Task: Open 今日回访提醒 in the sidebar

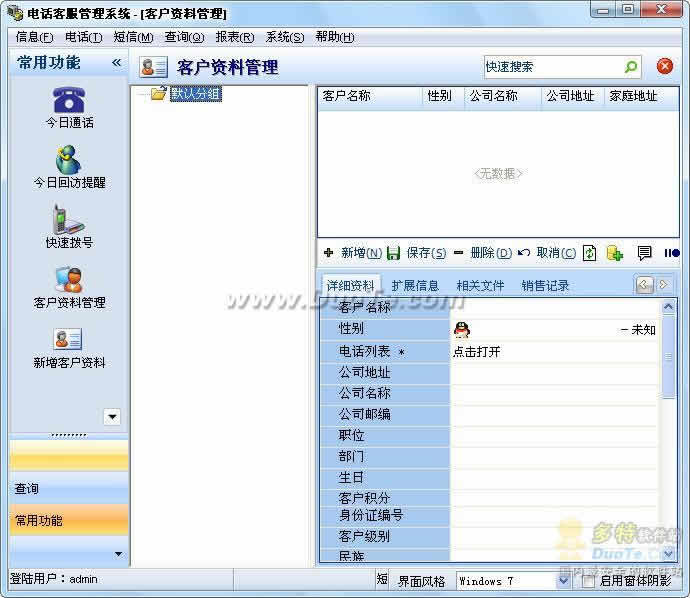Action: tap(69, 164)
